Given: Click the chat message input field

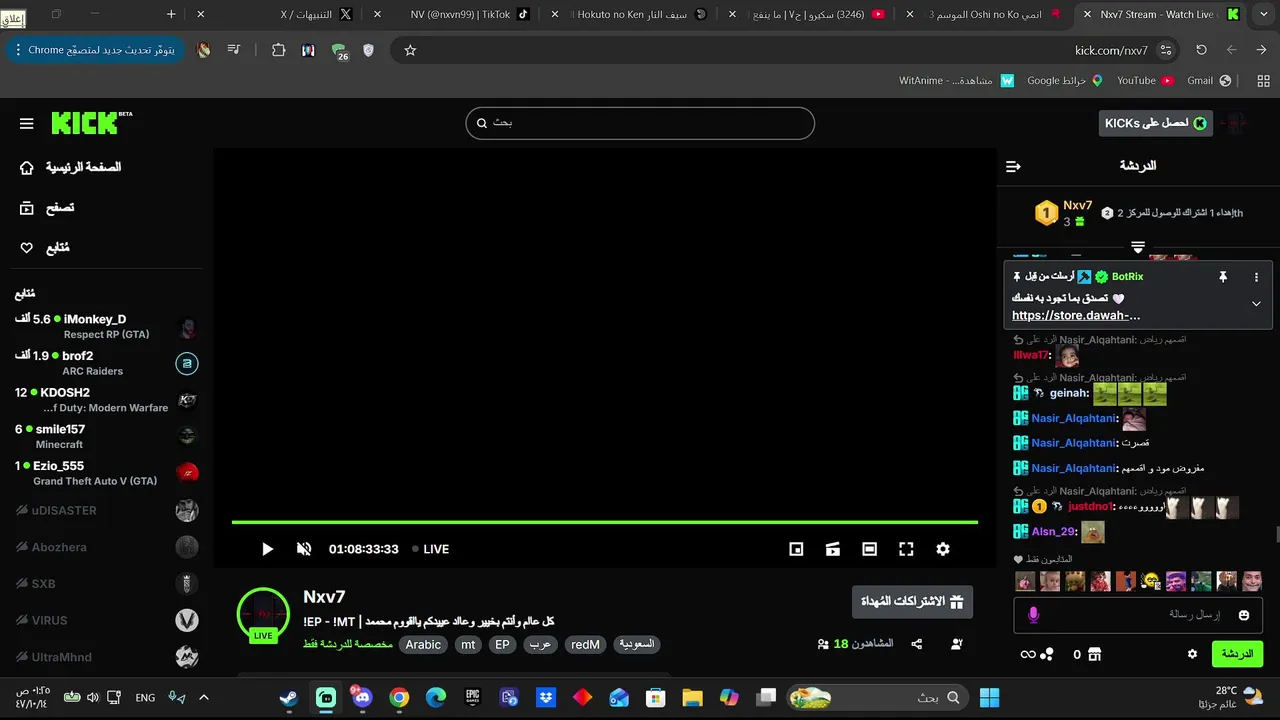Looking at the screenshot, I should pyautogui.click(x=1138, y=615).
